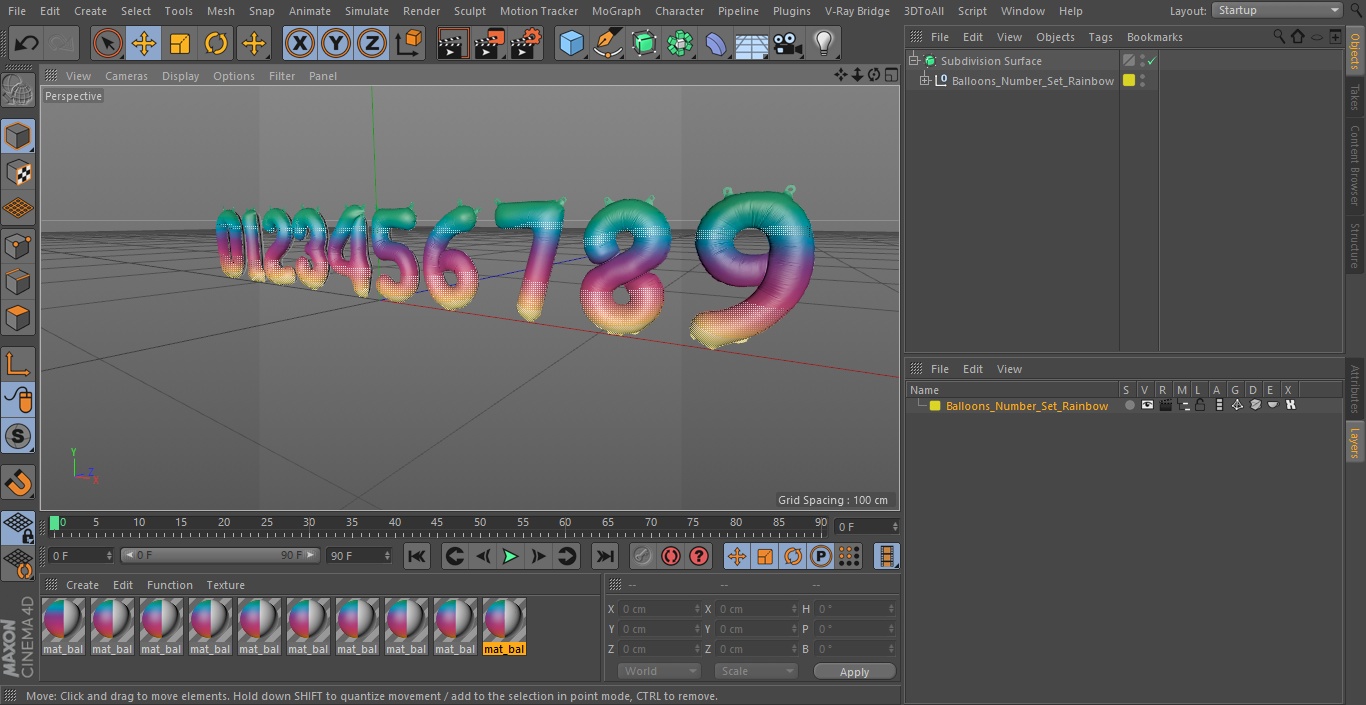Open the World coordinate dropdown
The height and width of the screenshot is (705, 1366).
point(658,671)
